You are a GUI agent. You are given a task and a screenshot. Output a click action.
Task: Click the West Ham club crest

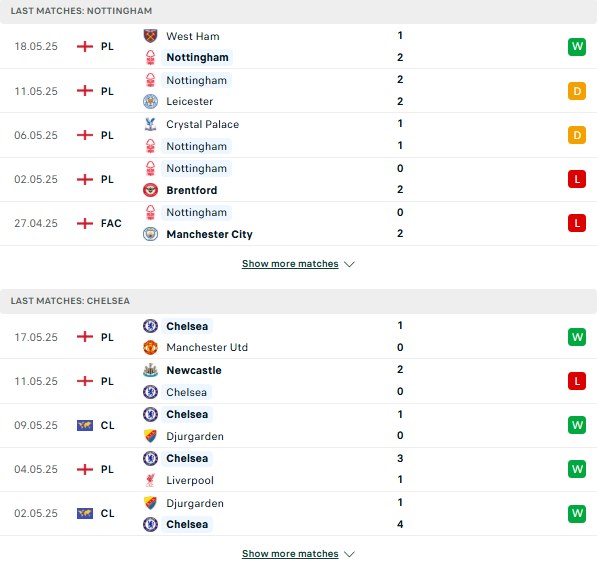[x=150, y=36]
